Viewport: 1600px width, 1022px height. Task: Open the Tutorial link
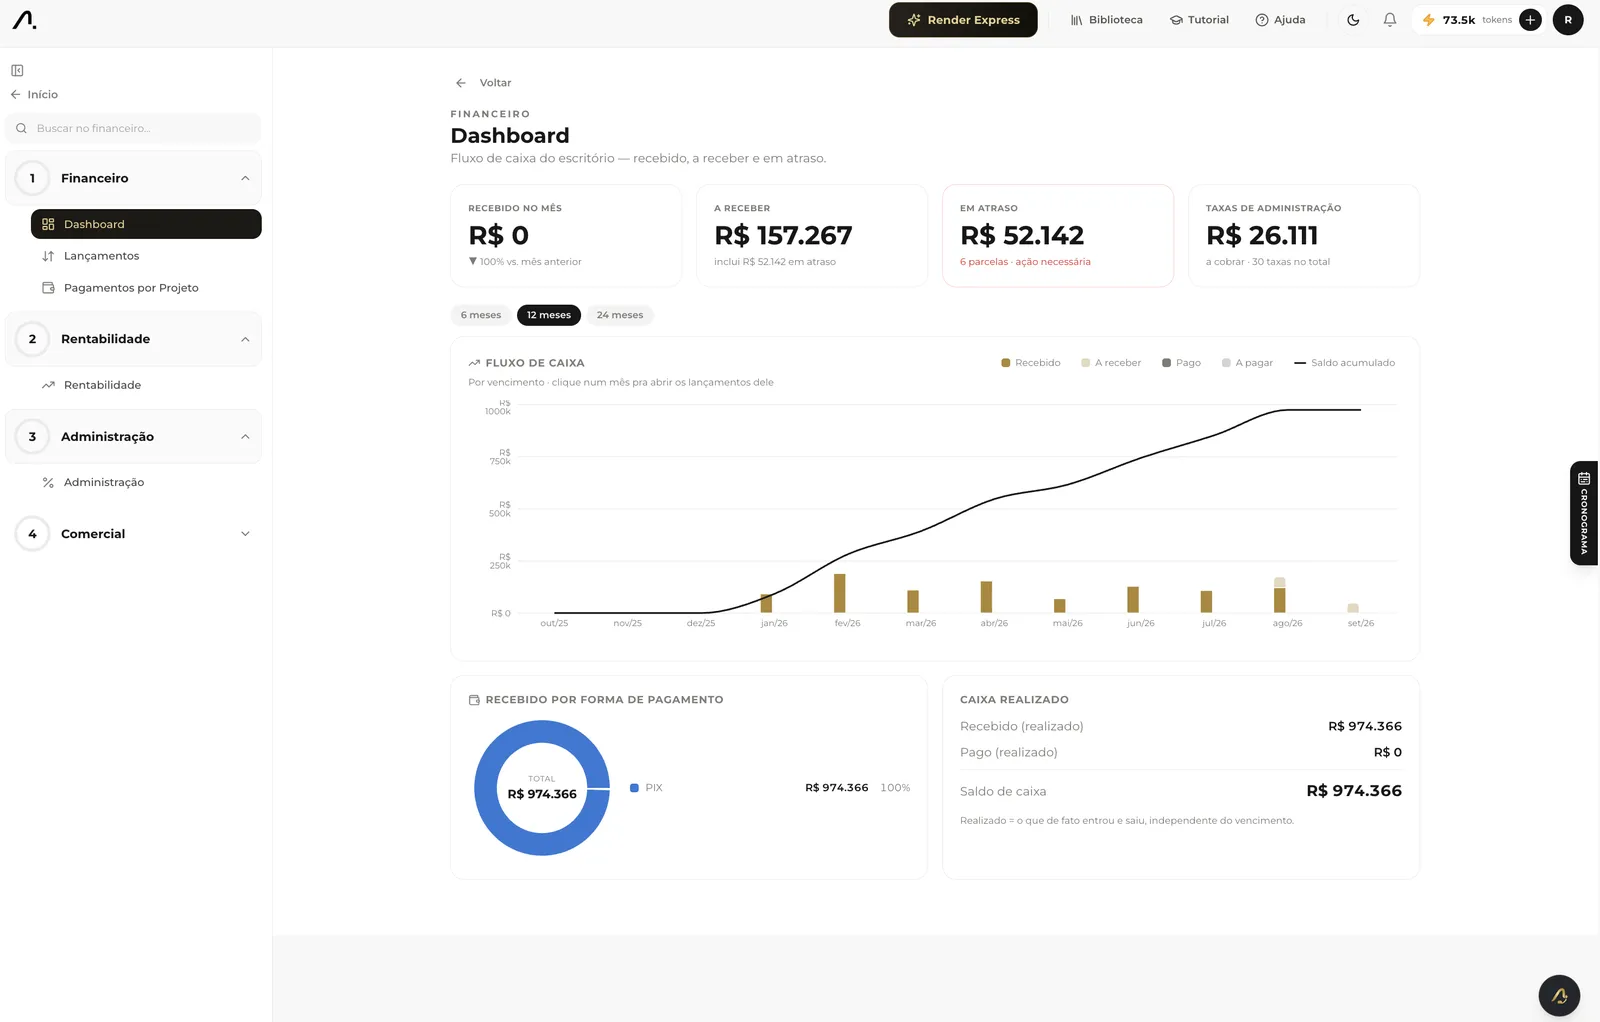(x=1199, y=20)
